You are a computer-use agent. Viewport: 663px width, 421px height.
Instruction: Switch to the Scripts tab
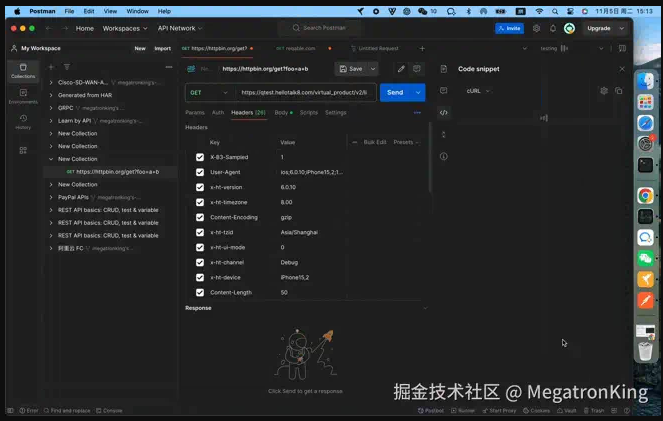tap(309, 112)
